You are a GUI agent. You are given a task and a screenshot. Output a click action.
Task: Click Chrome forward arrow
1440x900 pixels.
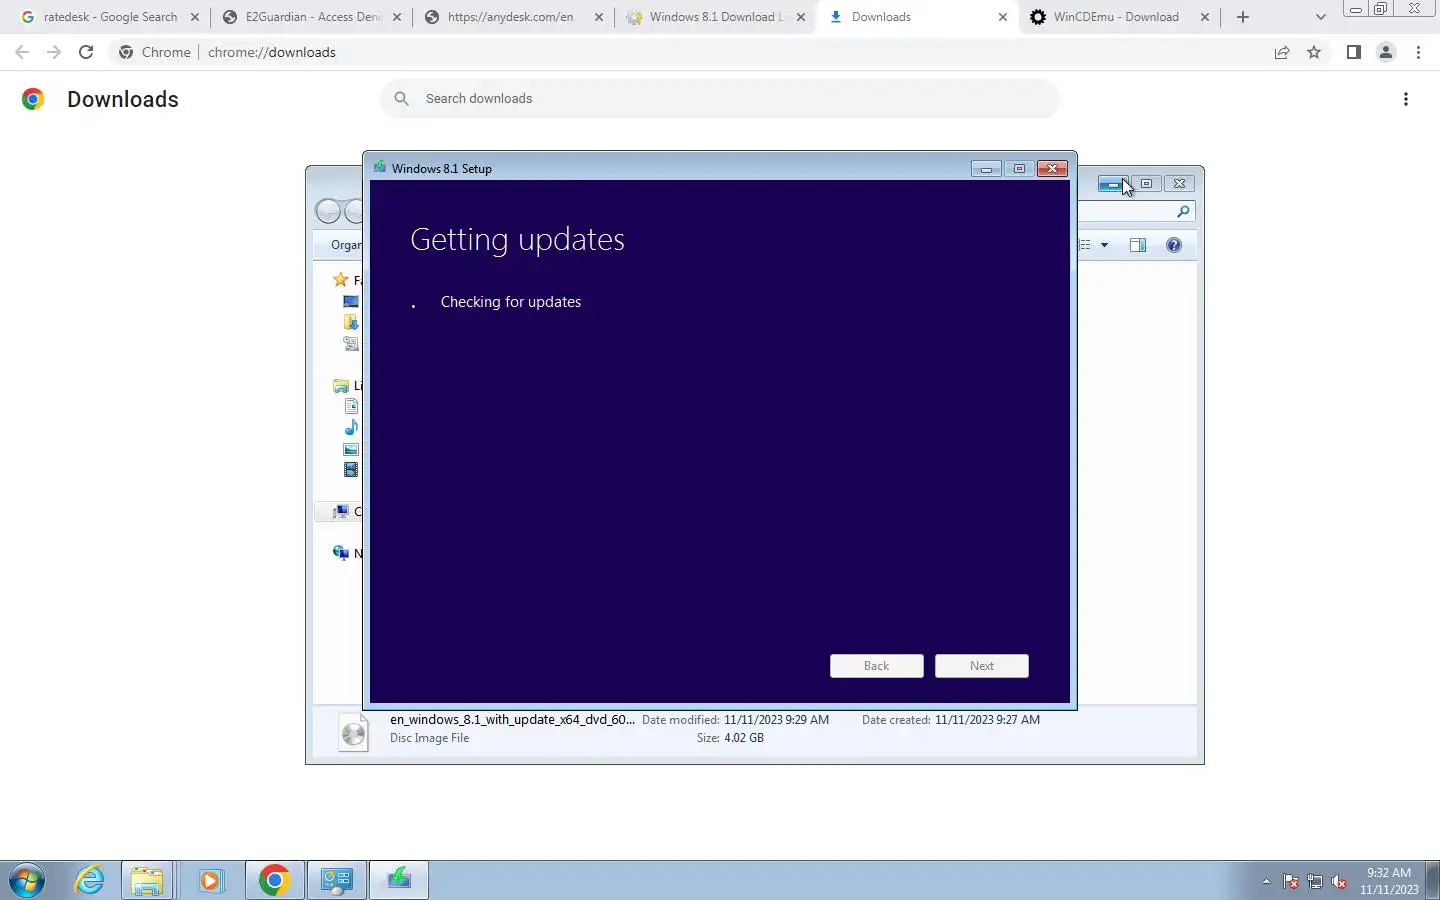[54, 52]
